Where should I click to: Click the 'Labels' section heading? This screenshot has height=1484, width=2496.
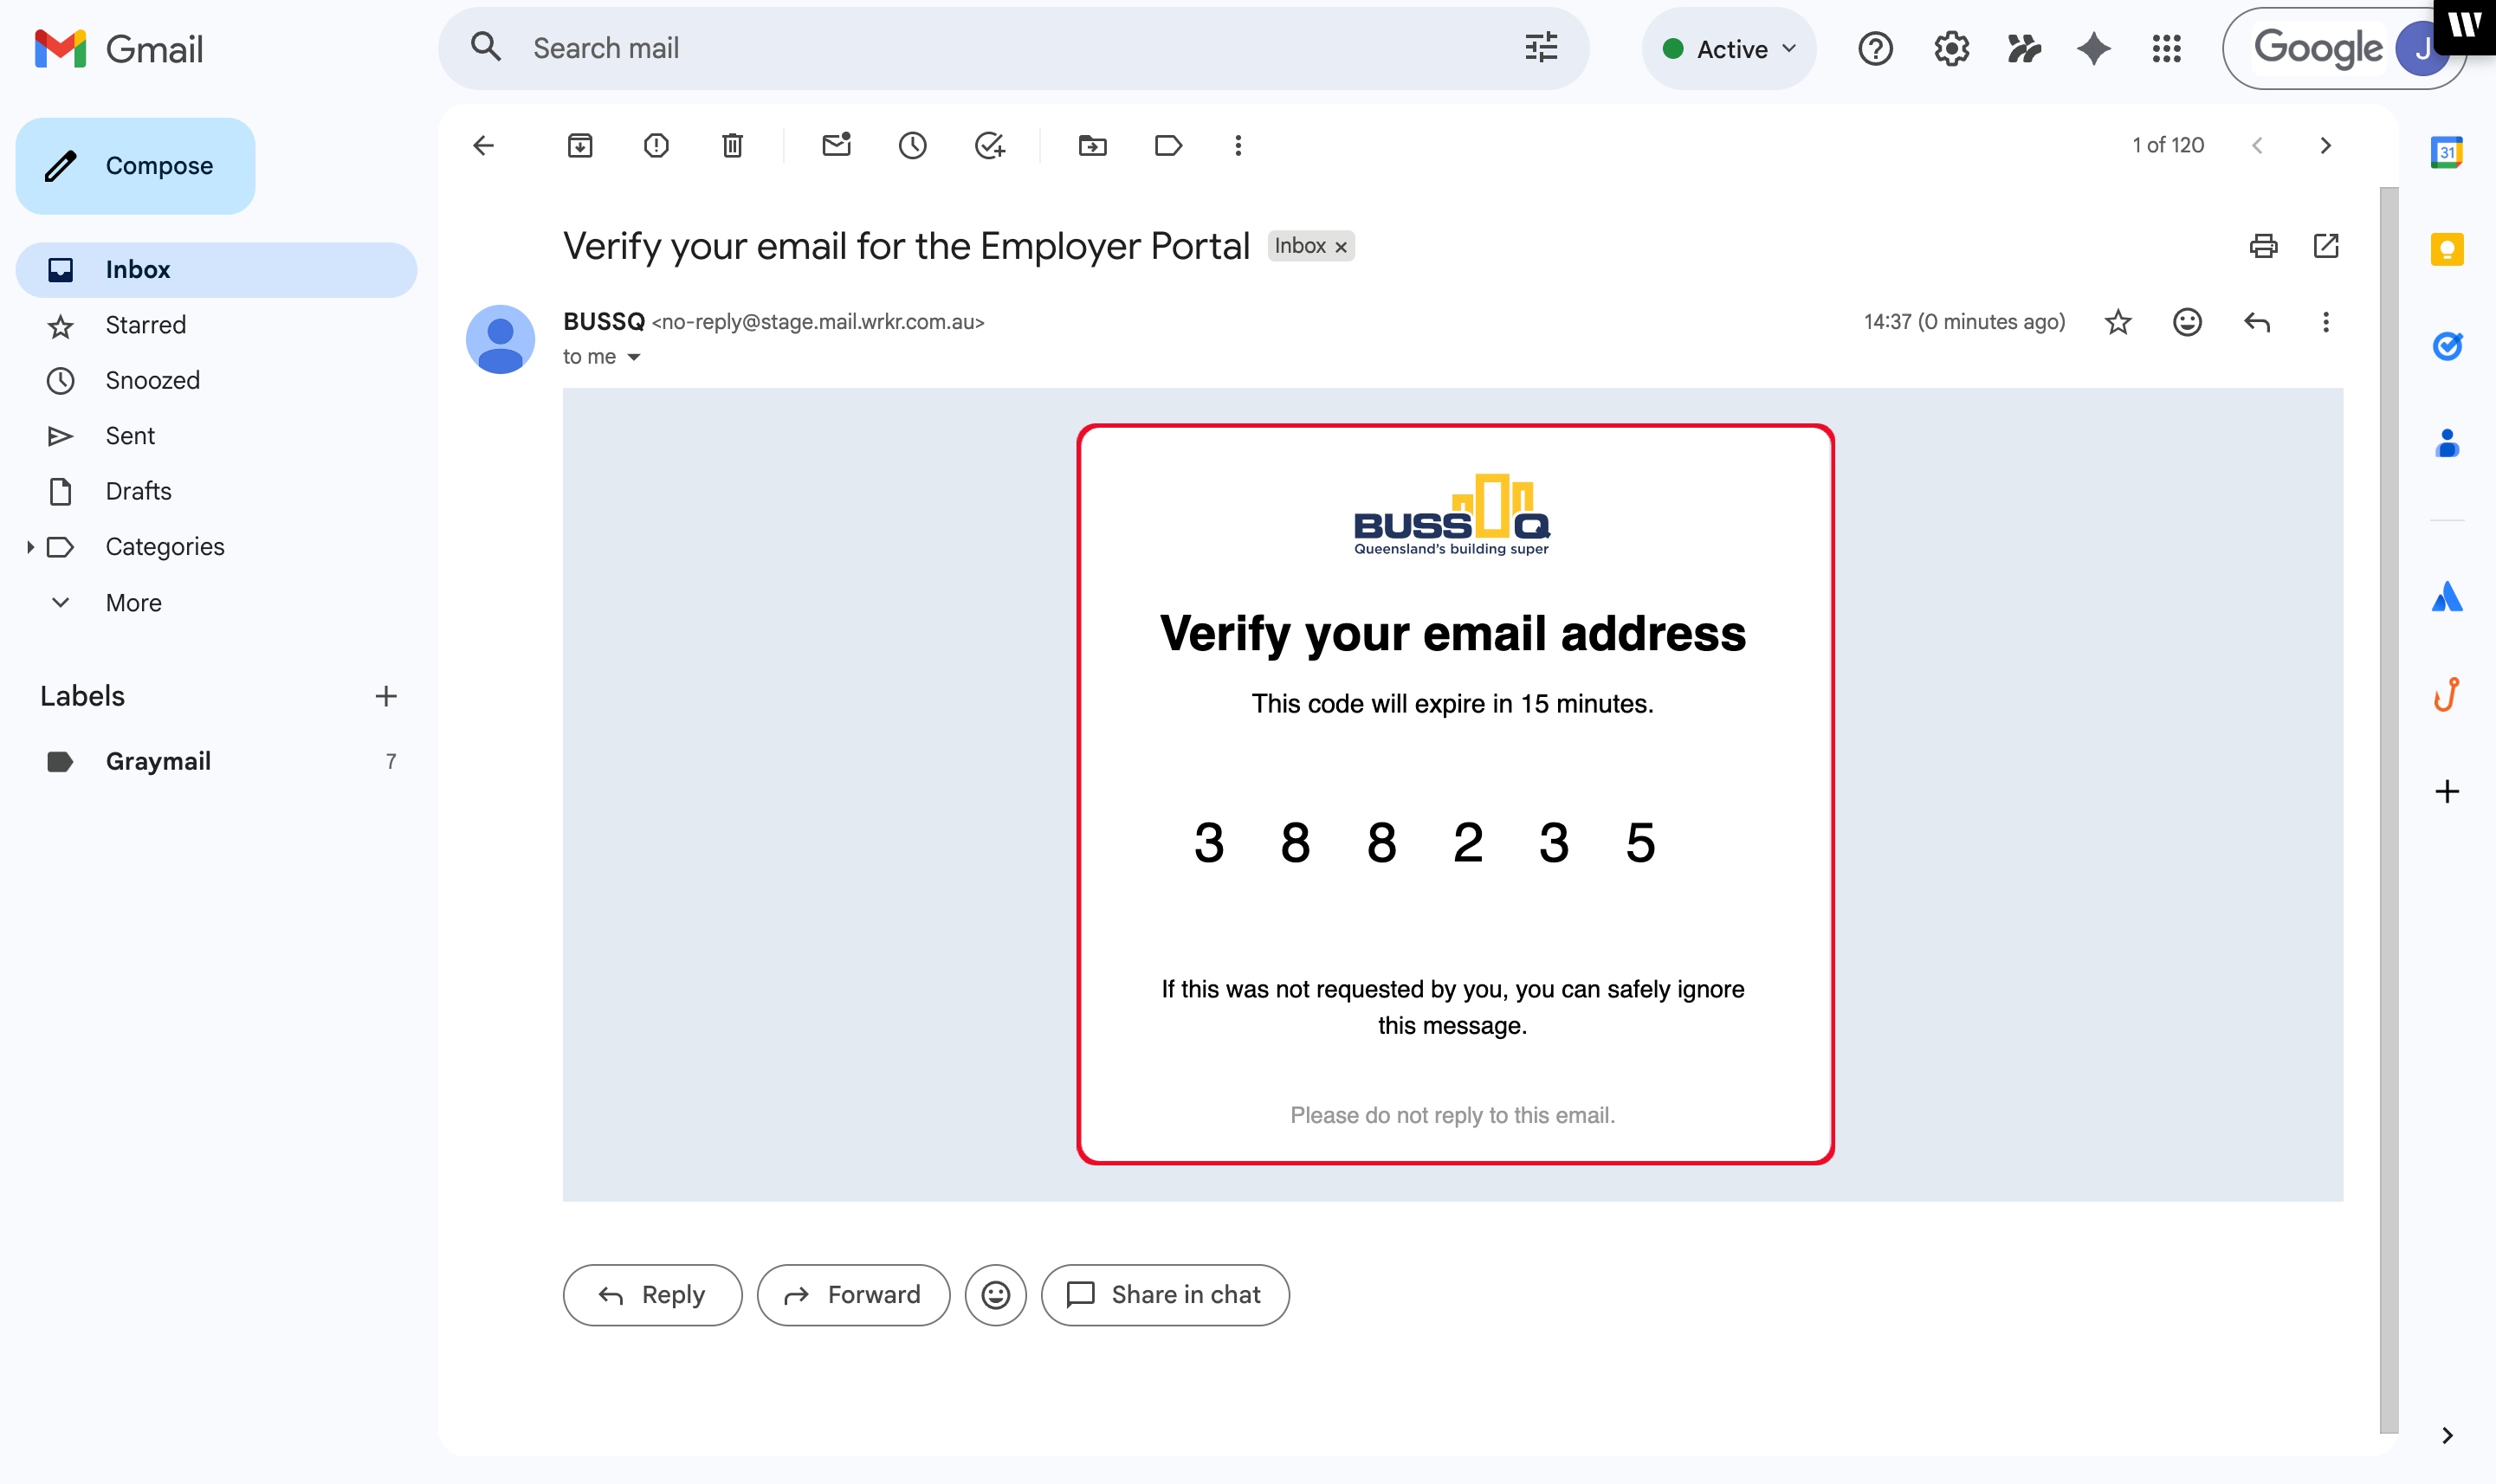(x=83, y=696)
